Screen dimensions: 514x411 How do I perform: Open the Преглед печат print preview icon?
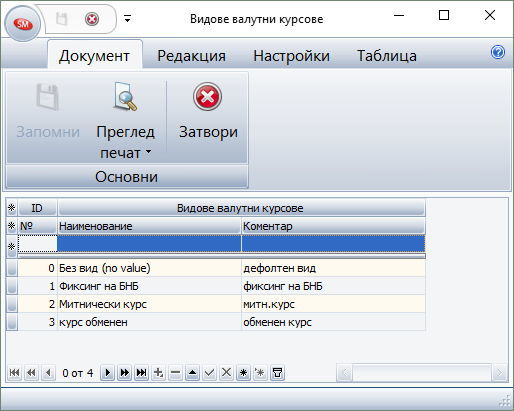125,97
